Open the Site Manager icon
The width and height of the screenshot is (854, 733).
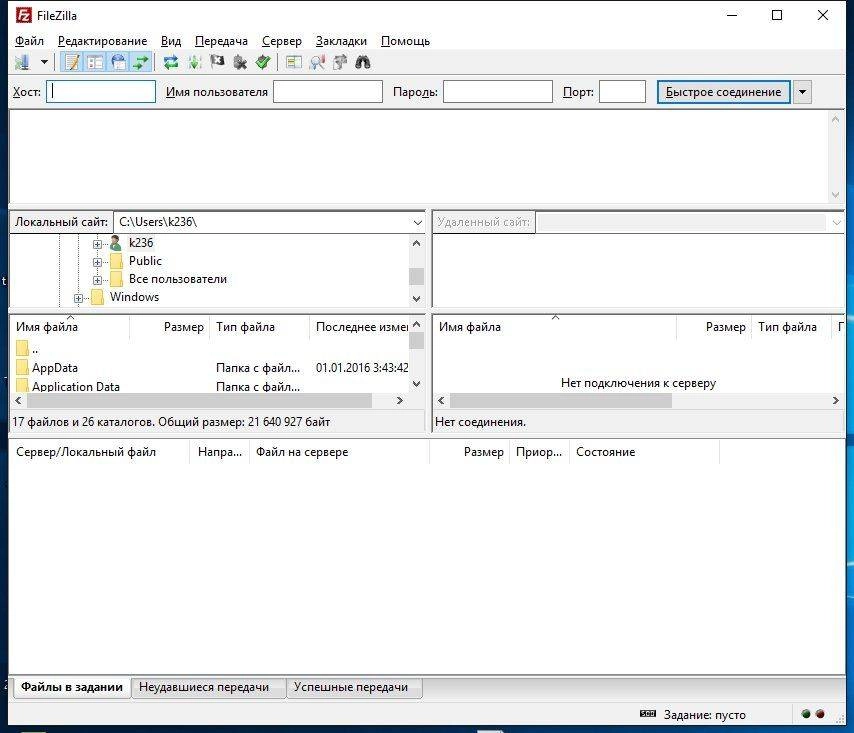[x=22, y=63]
